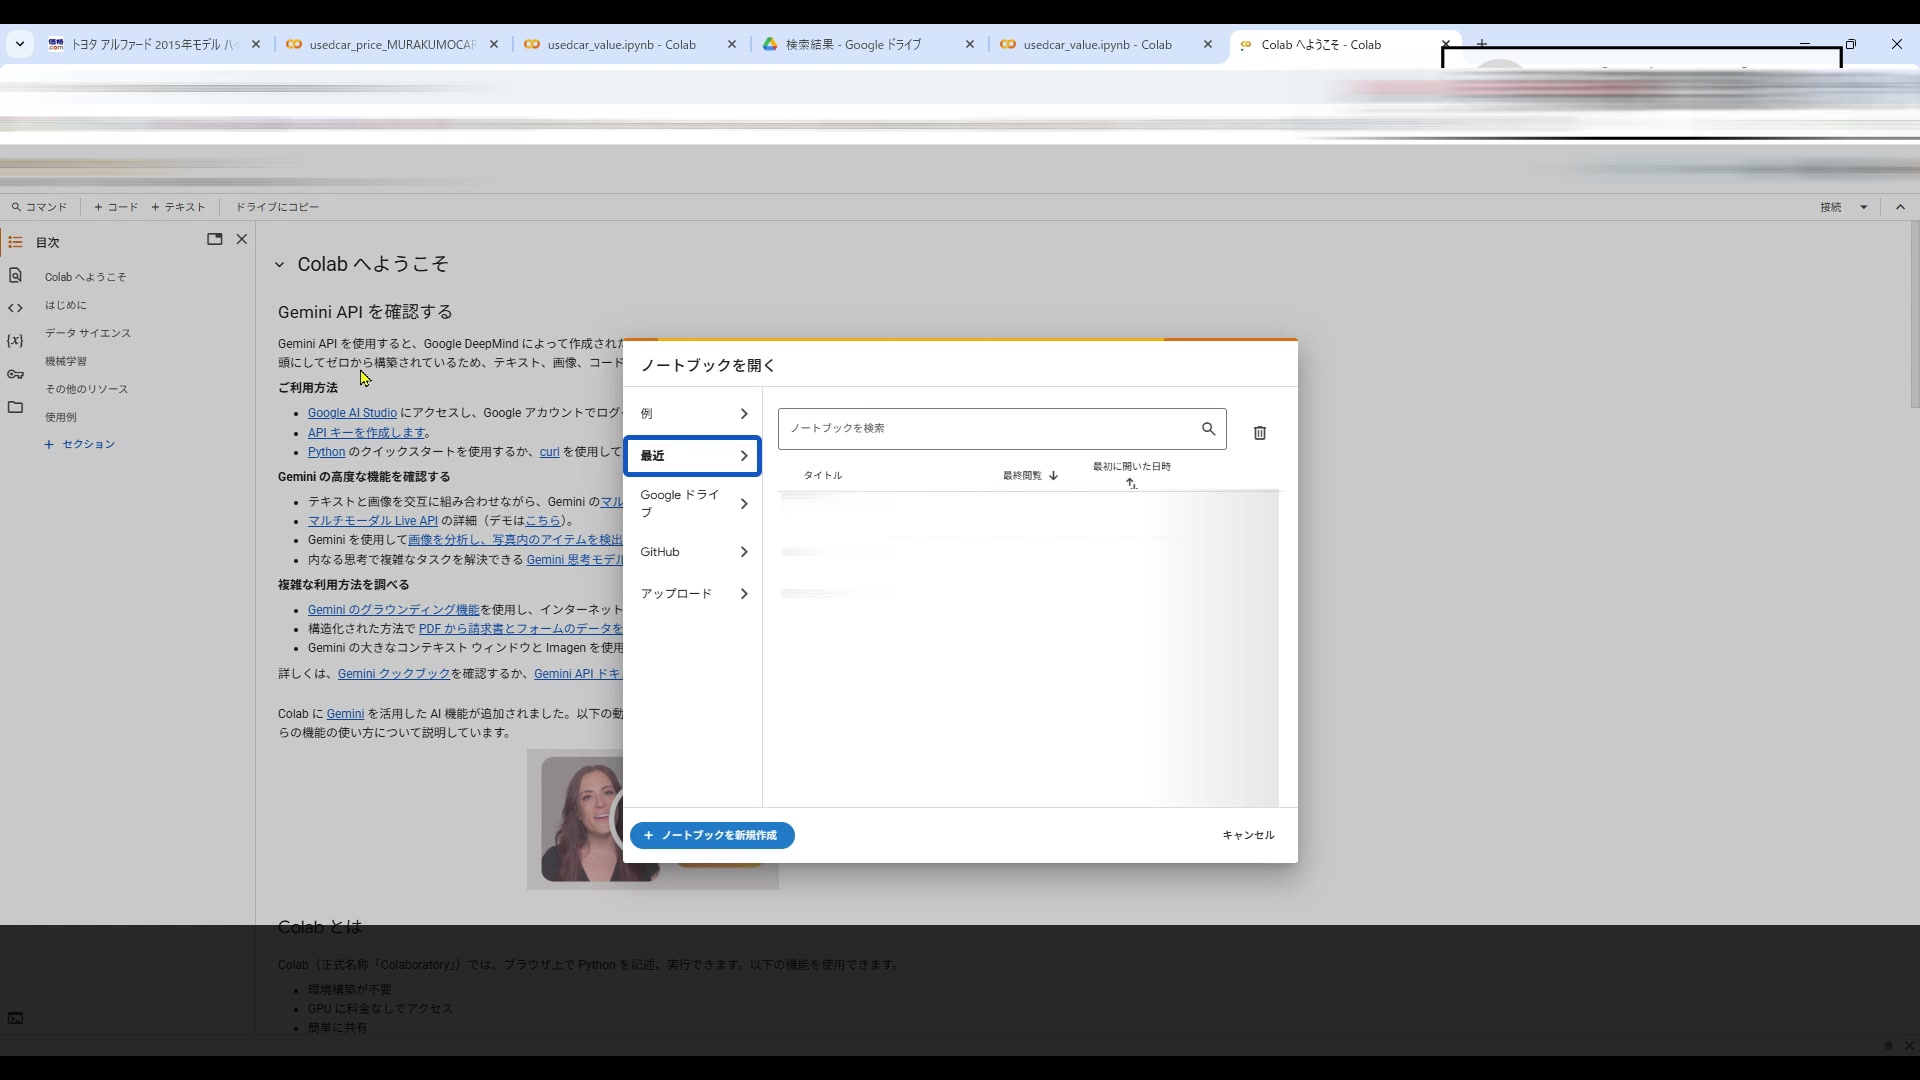Switch to usedcar_price_MURAKUMOCAR browser tab
The height and width of the screenshot is (1080, 1920).
(x=390, y=44)
